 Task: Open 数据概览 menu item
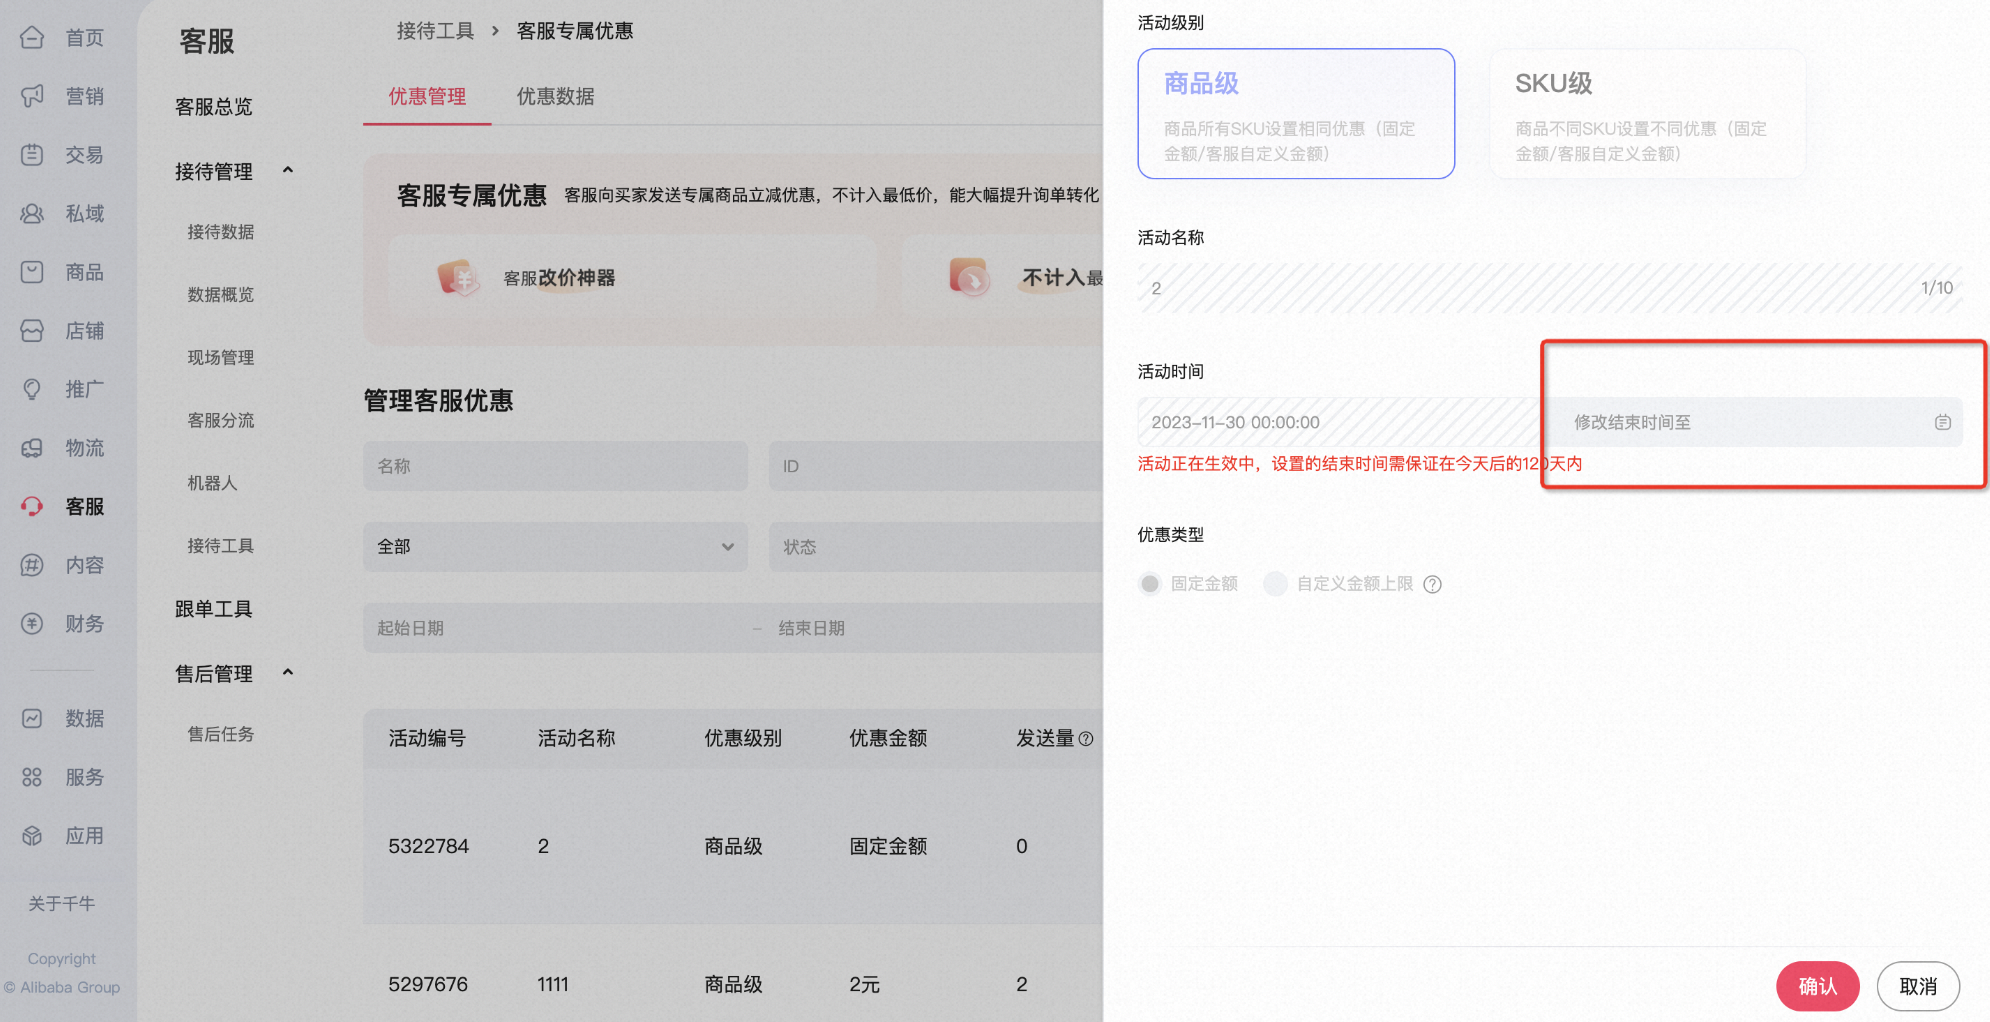click(x=221, y=295)
